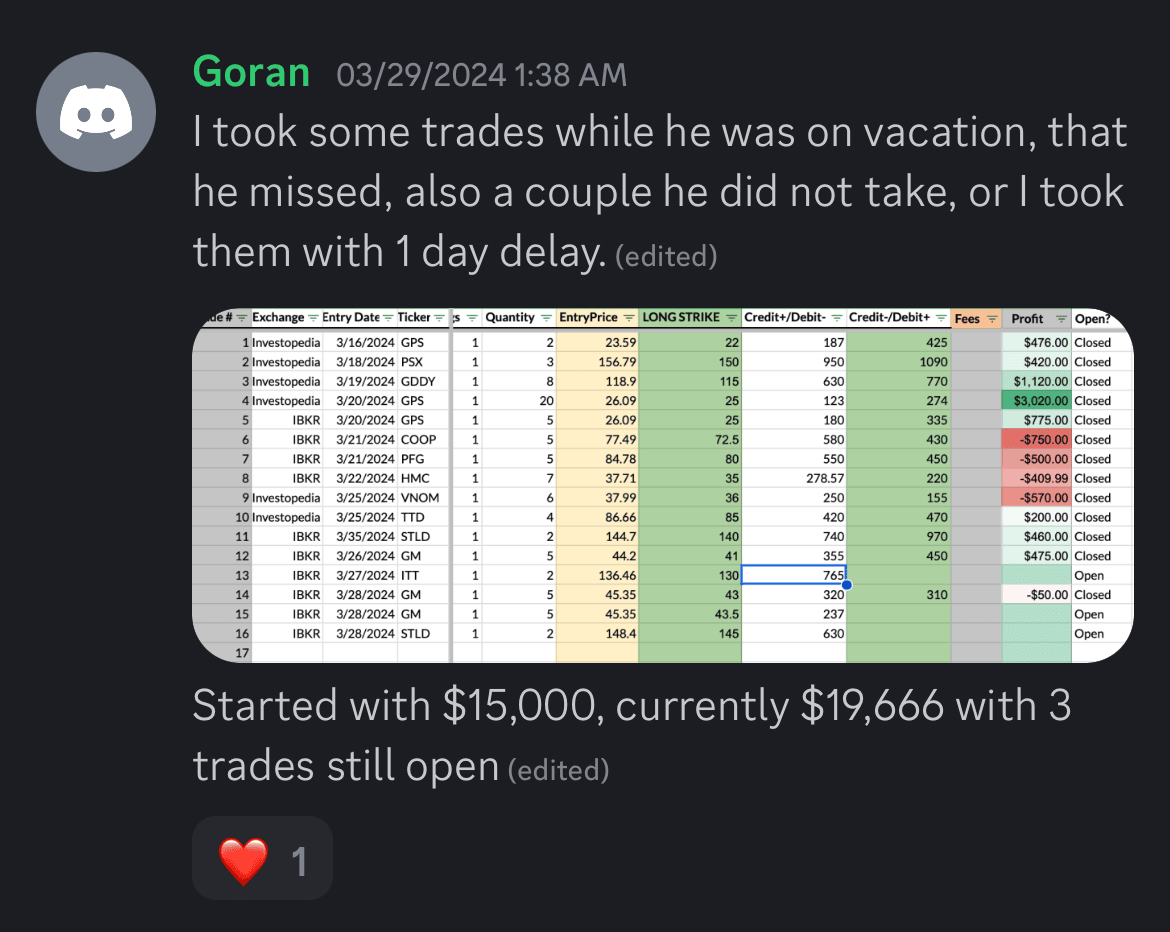Click the Entry Date column filter icon
Screen dimensions: 1170x932
click(x=389, y=318)
